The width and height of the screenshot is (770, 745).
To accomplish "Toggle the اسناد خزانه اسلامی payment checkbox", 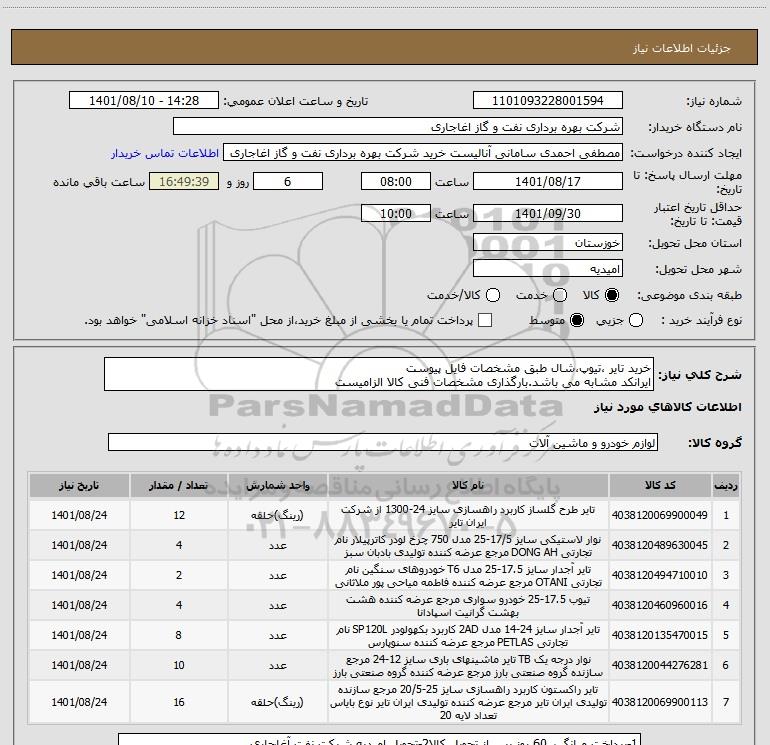I will 485,320.
